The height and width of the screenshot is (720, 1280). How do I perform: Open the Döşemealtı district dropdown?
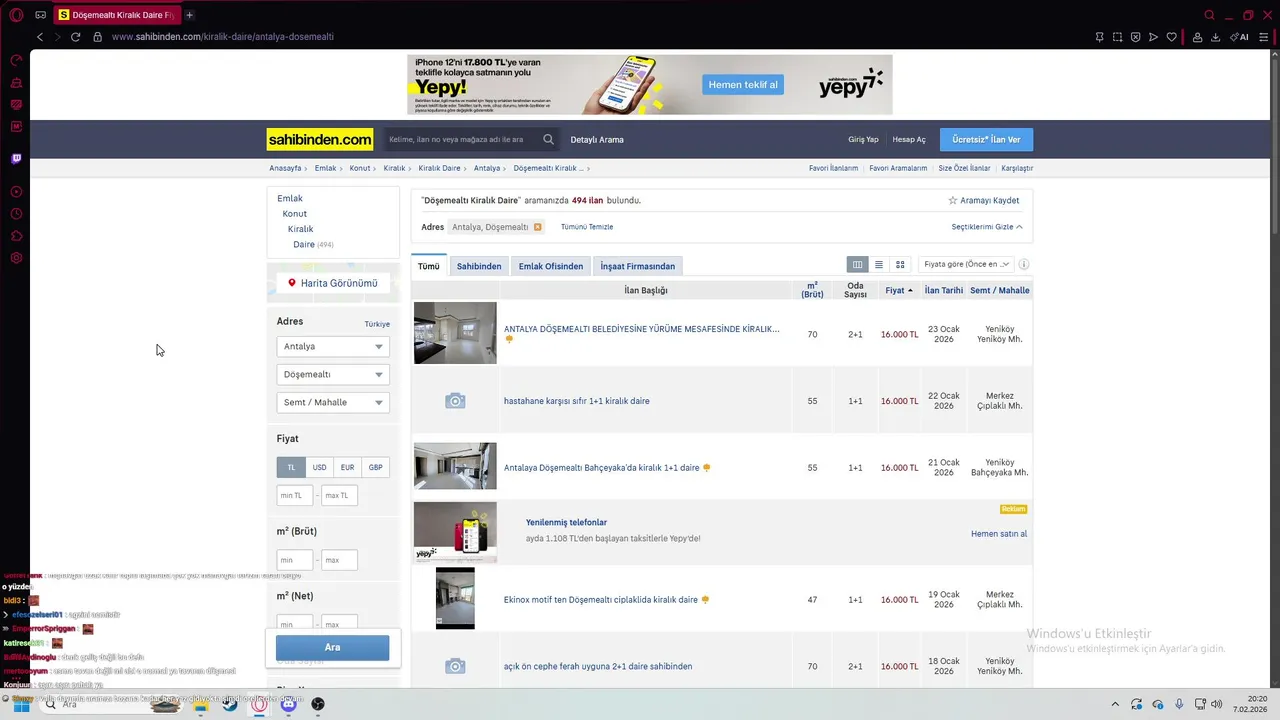click(x=333, y=375)
